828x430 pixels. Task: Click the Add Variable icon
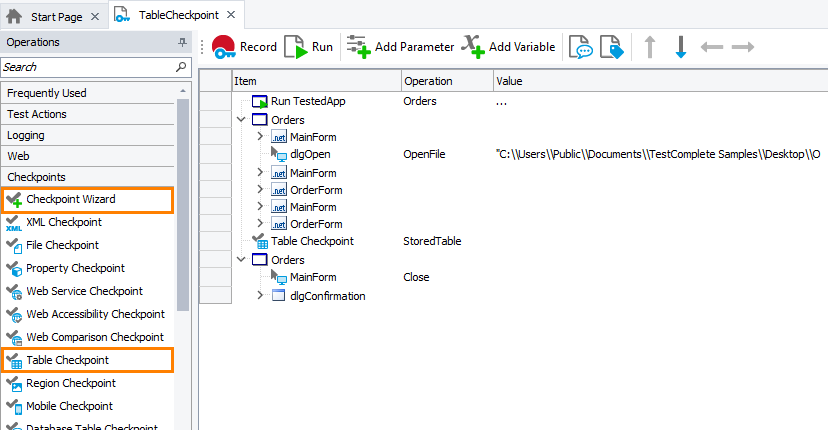(x=472, y=47)
